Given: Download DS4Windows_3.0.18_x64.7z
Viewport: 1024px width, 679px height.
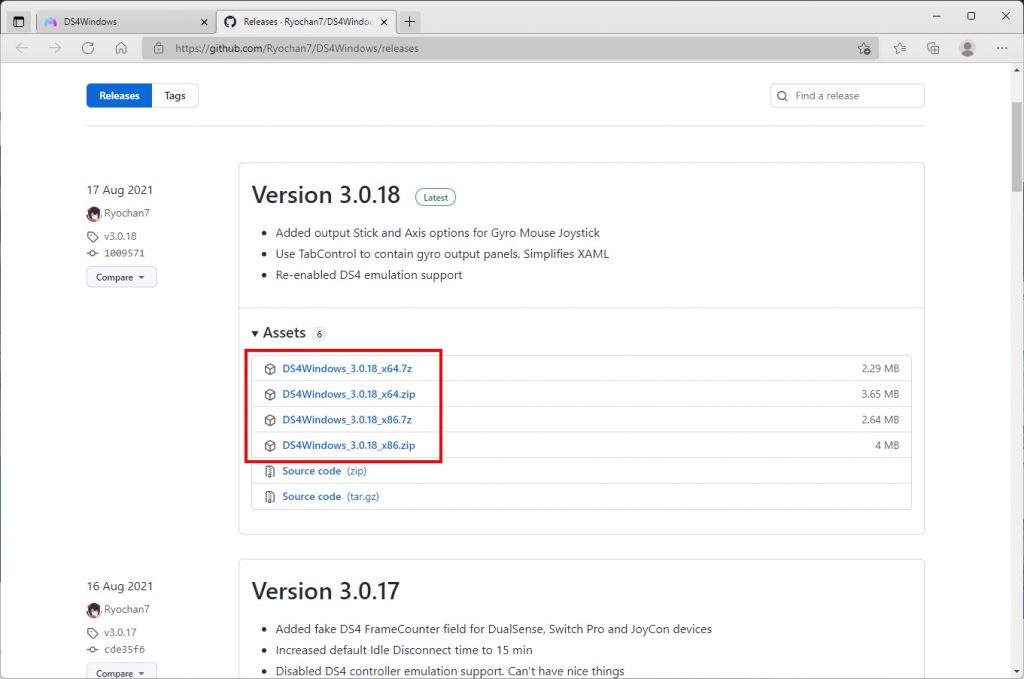Looking at the screenshot, I should point(347,369).
